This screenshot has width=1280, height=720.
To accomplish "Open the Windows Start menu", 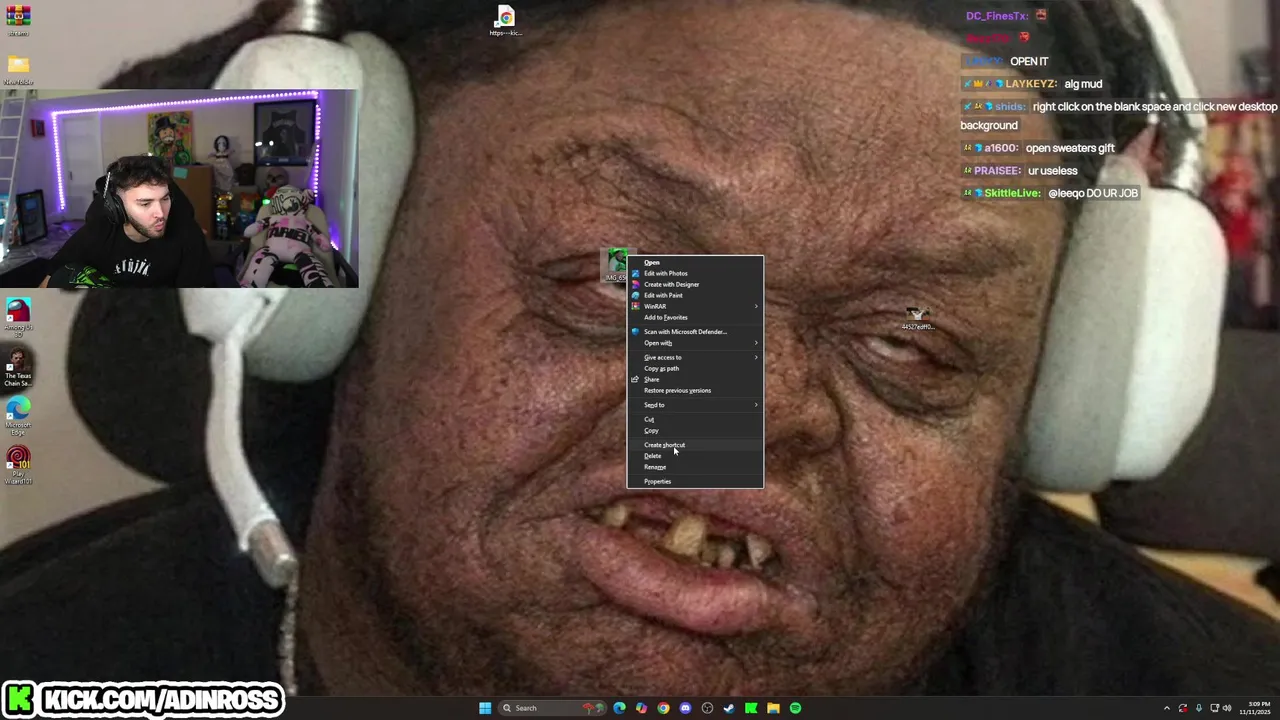I will [485, 708].
